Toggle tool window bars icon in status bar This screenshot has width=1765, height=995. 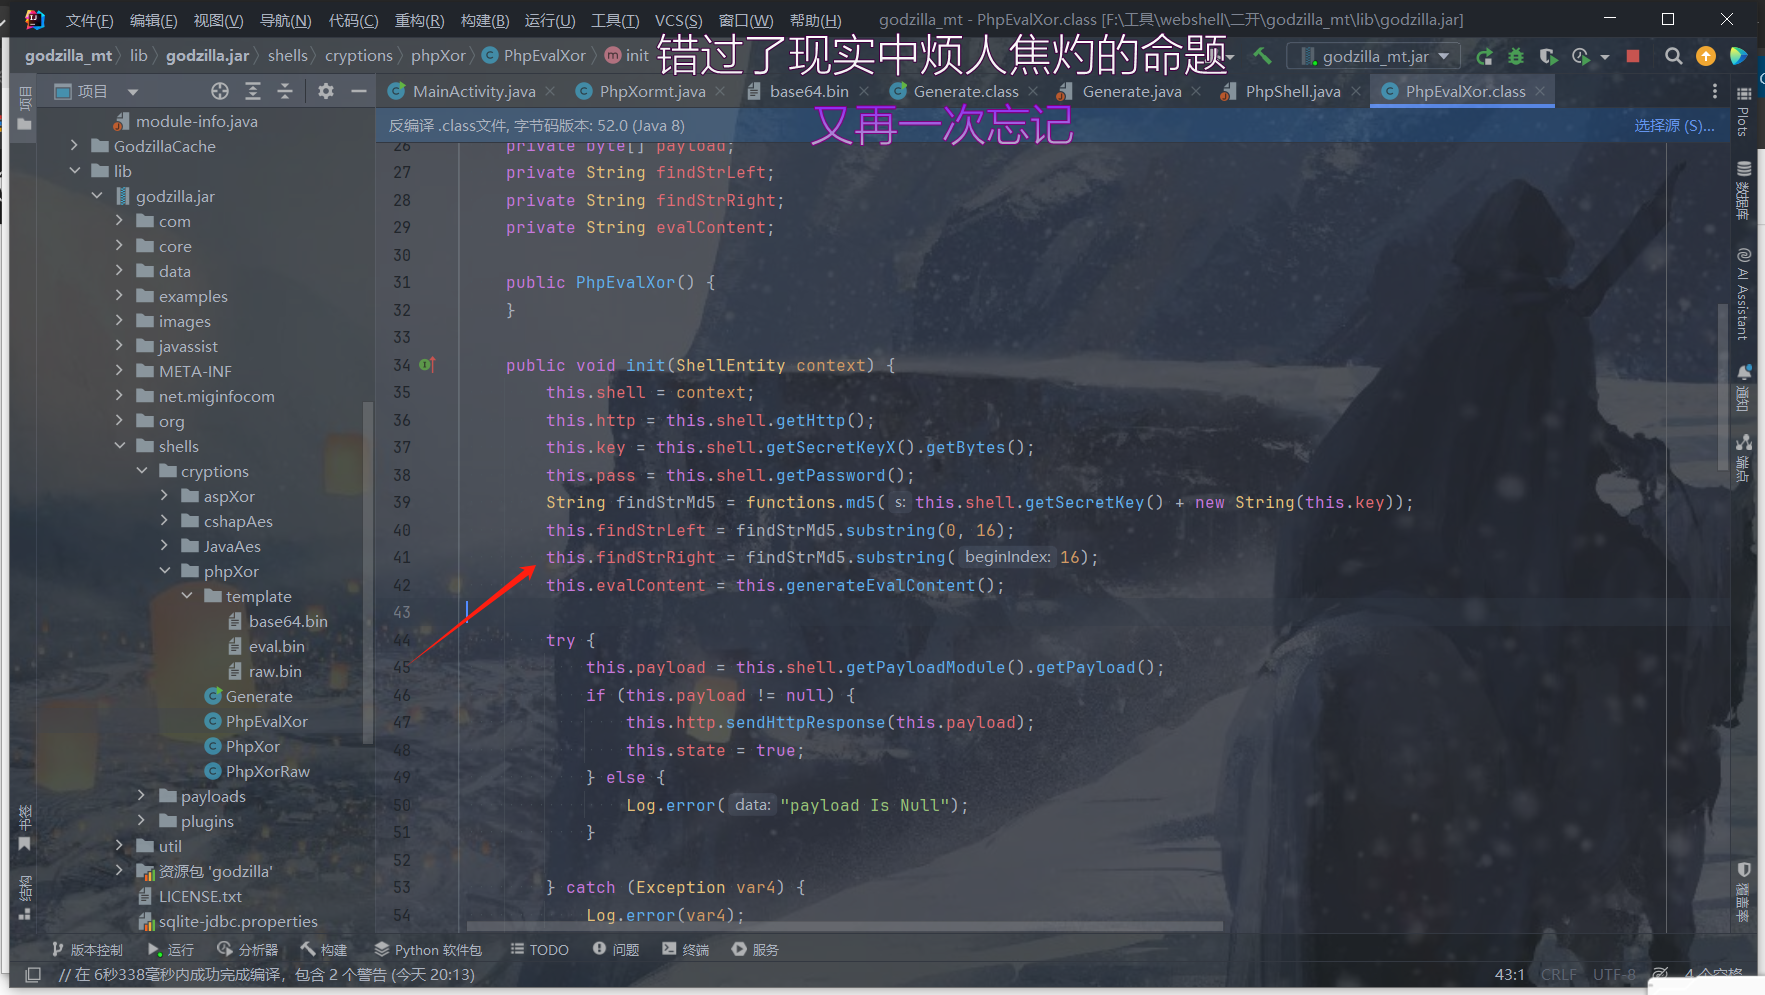pos(33,974)
